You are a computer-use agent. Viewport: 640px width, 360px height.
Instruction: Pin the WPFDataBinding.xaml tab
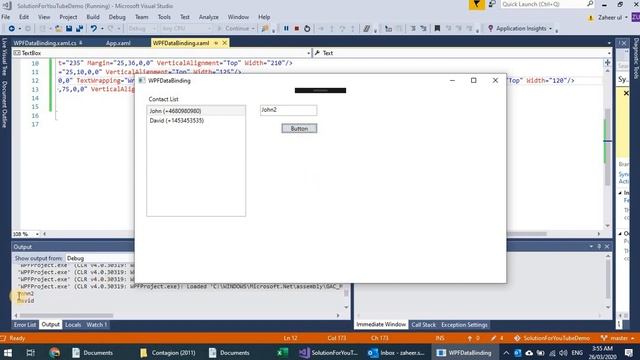[216, 43]
